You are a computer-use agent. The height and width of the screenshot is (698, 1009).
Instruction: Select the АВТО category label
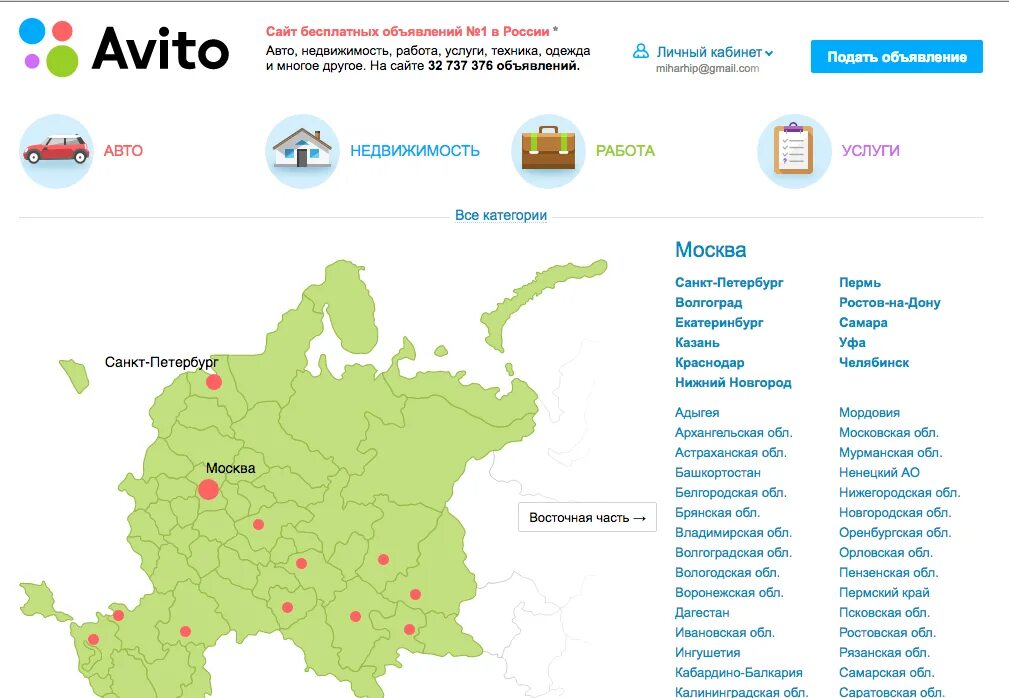tap(123, 151)
